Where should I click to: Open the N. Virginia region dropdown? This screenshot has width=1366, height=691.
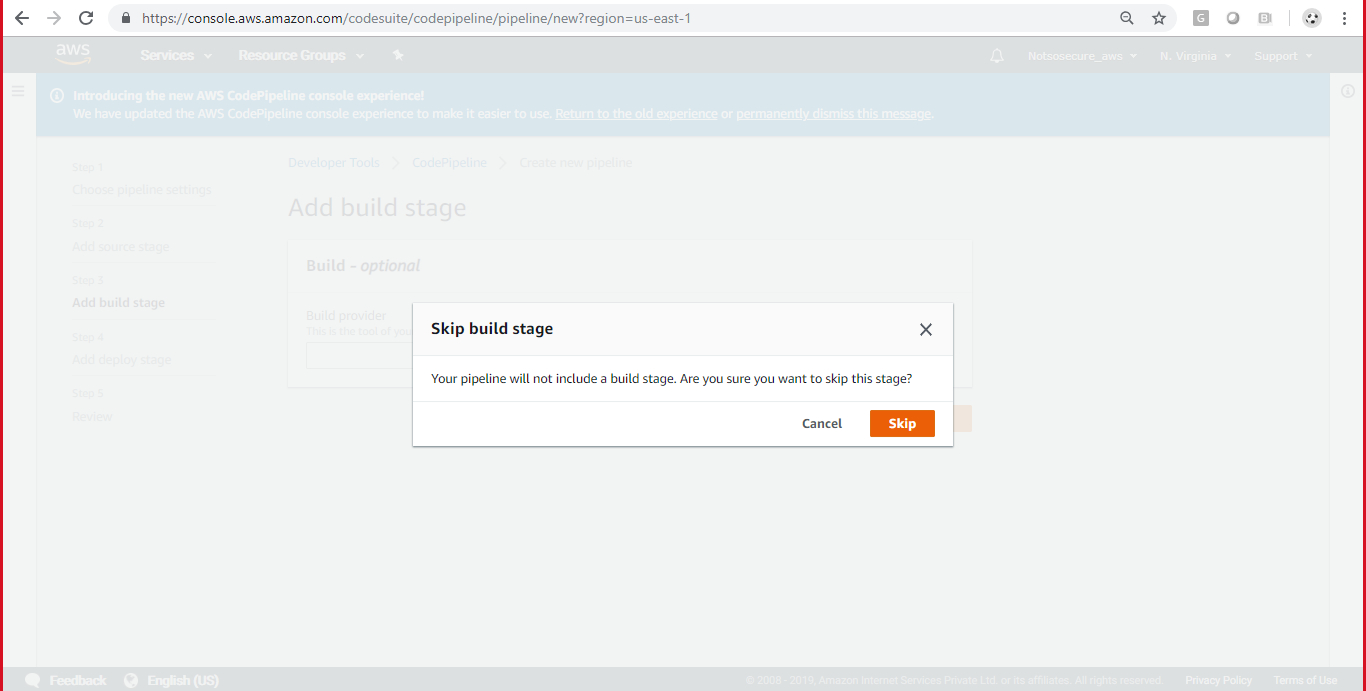pos(1195,56)
